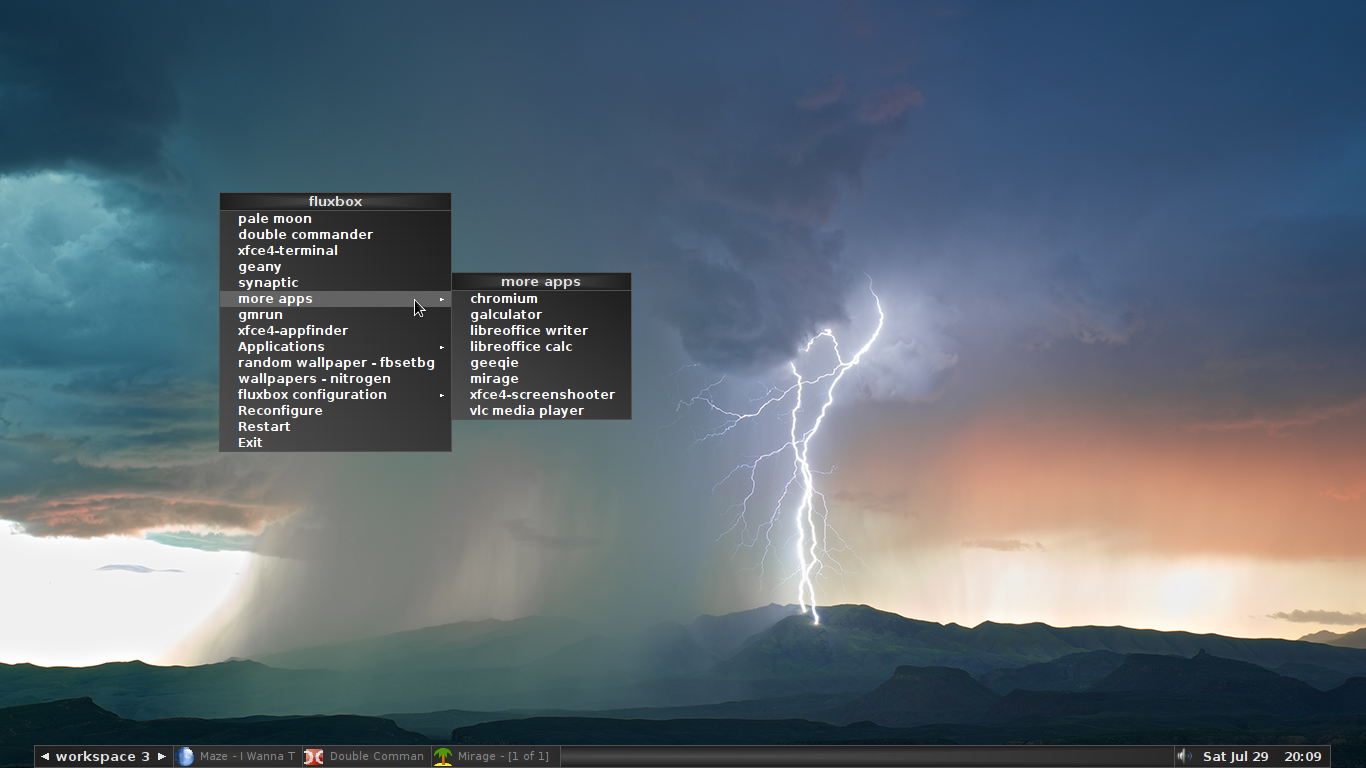
Task: Select geany in the fluxbox menu
Action: [260, 266]
